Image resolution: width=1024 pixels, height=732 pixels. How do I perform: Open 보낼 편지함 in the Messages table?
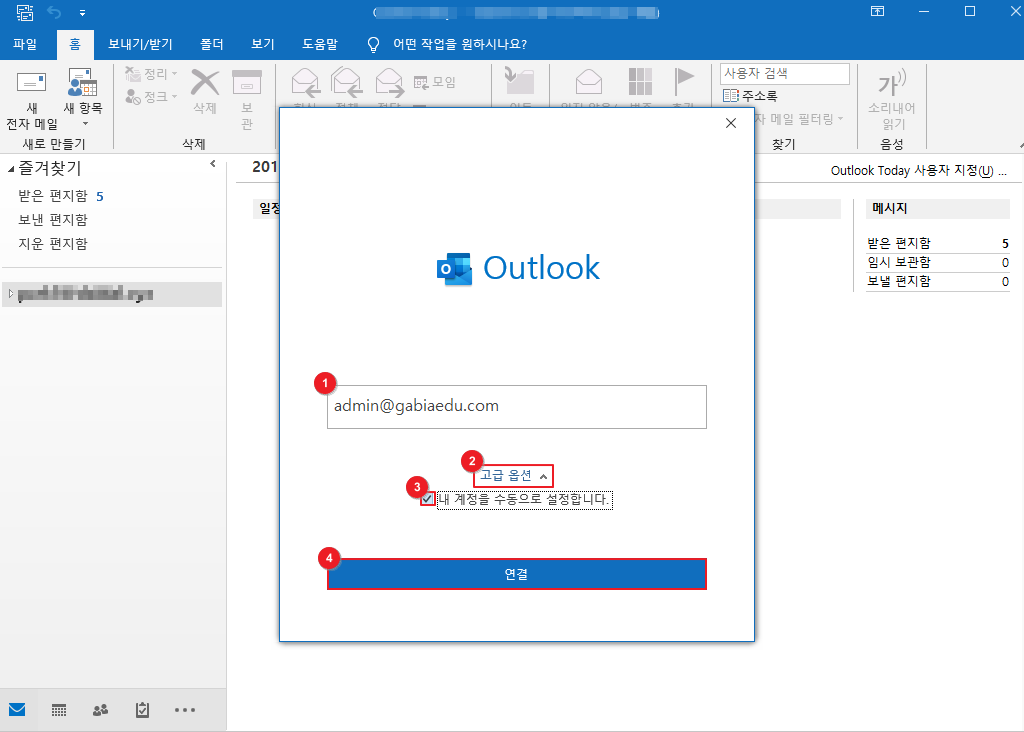point(899,281)
